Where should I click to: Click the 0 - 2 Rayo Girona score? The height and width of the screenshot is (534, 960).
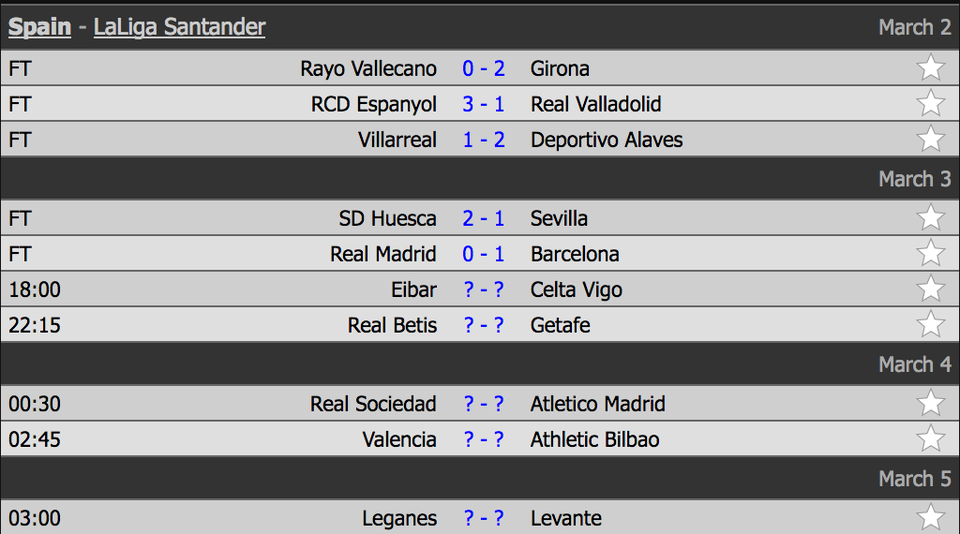[483, 68]
